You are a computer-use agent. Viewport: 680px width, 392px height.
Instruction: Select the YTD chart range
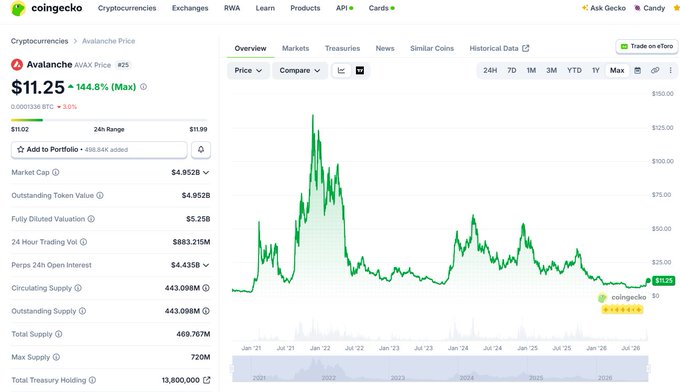[x=574, y=70]
